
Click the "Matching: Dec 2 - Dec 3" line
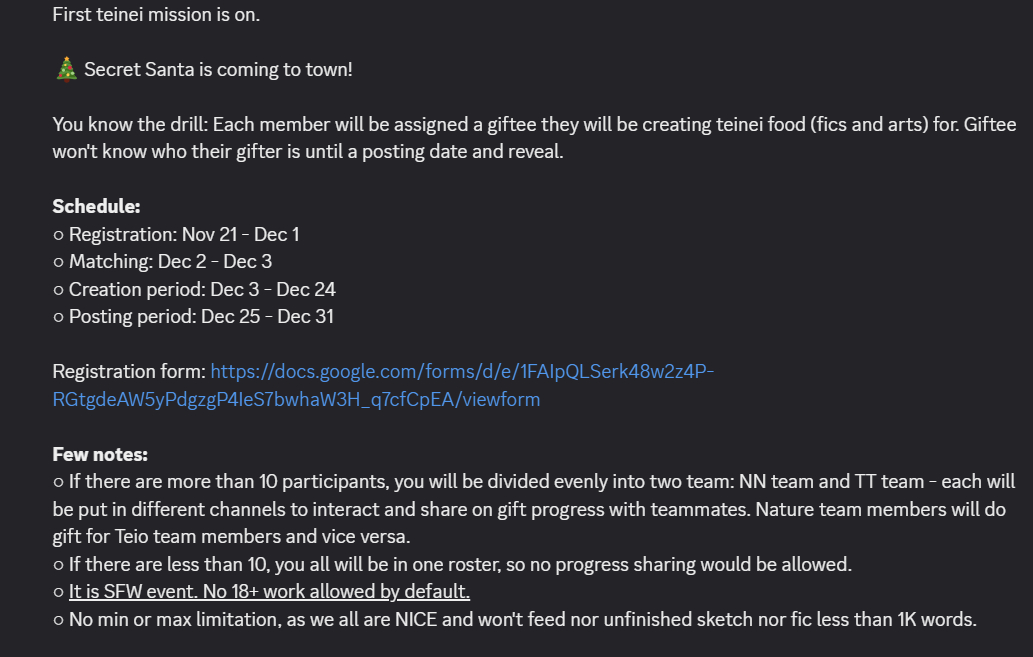[x=170, y=262]
